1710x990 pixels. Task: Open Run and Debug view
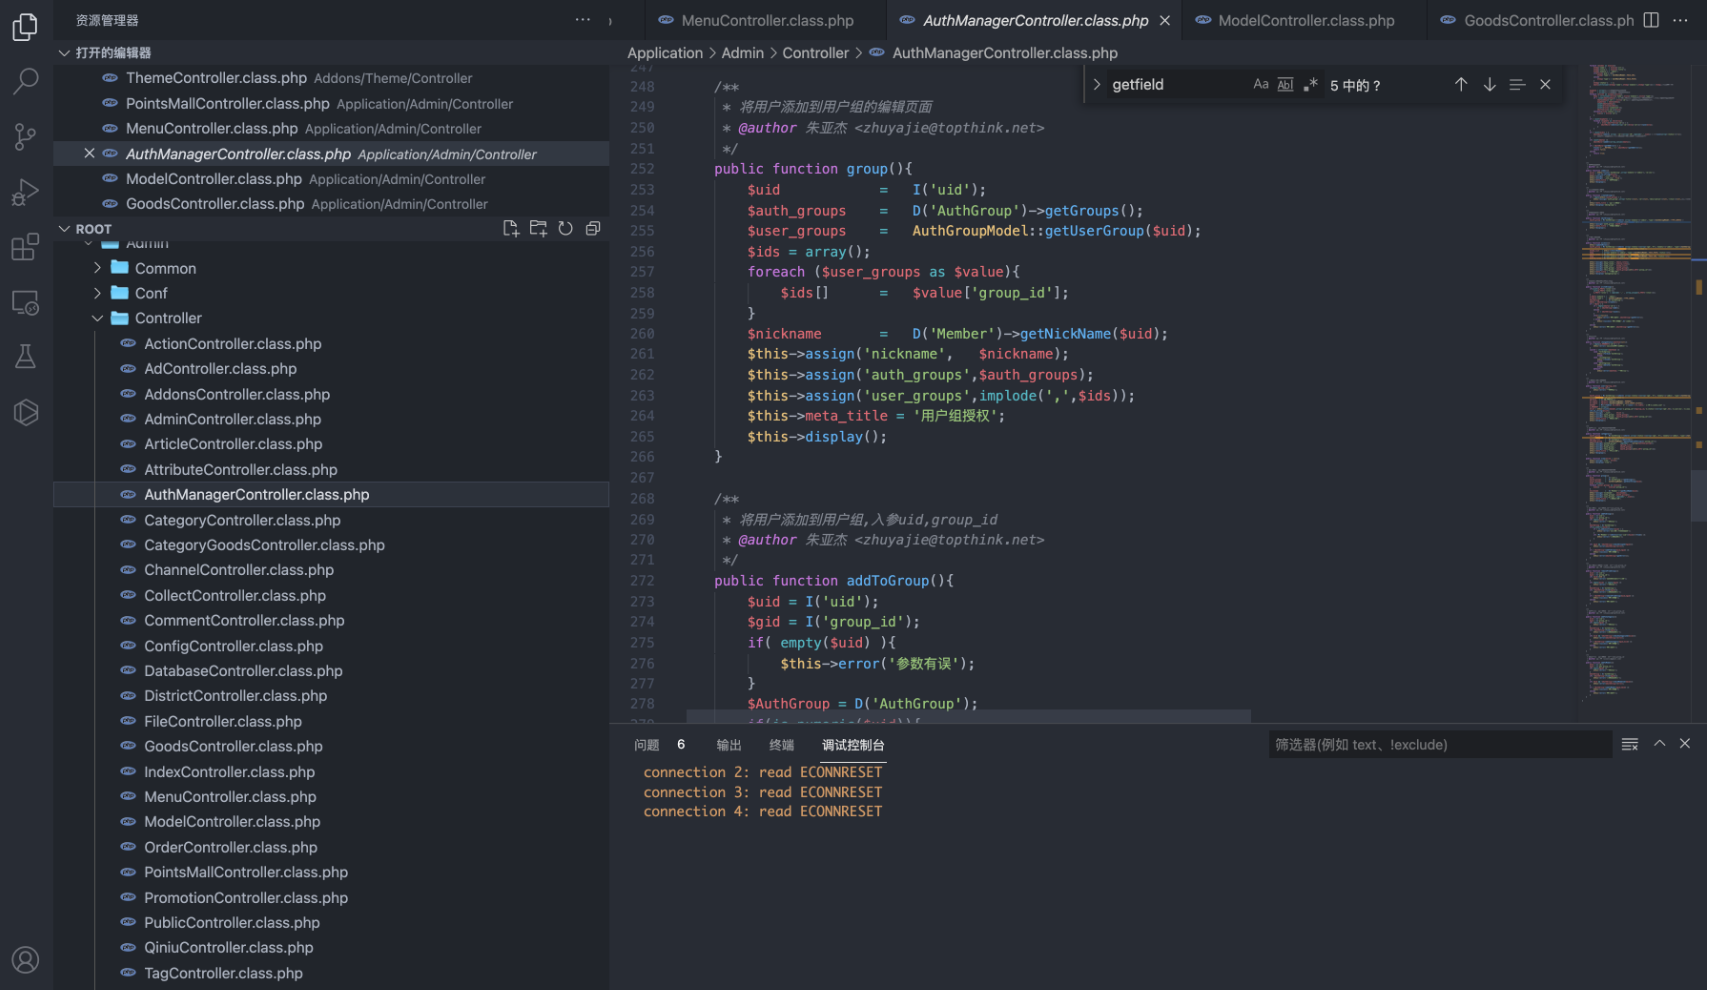pos(25,192)
